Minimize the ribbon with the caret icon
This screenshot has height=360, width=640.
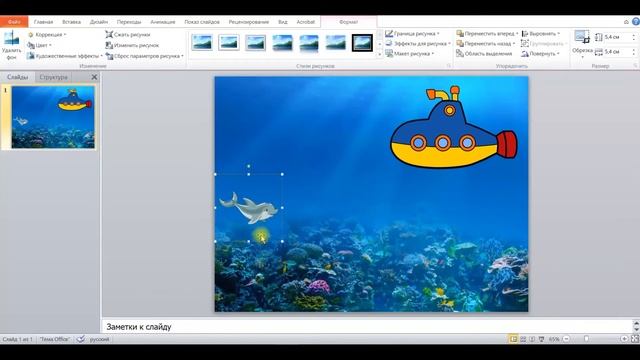(x=626, y=22)
